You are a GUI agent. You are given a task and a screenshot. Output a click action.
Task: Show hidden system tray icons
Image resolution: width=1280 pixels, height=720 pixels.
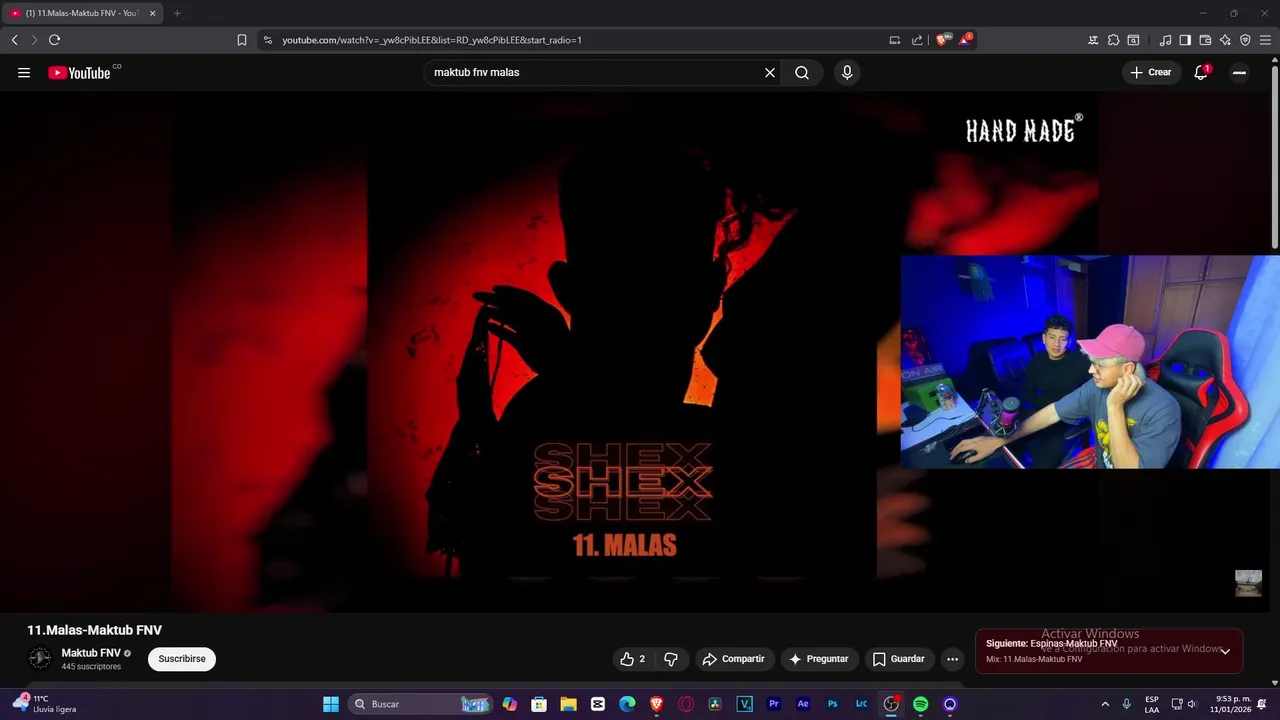(x=1105, y=704)
